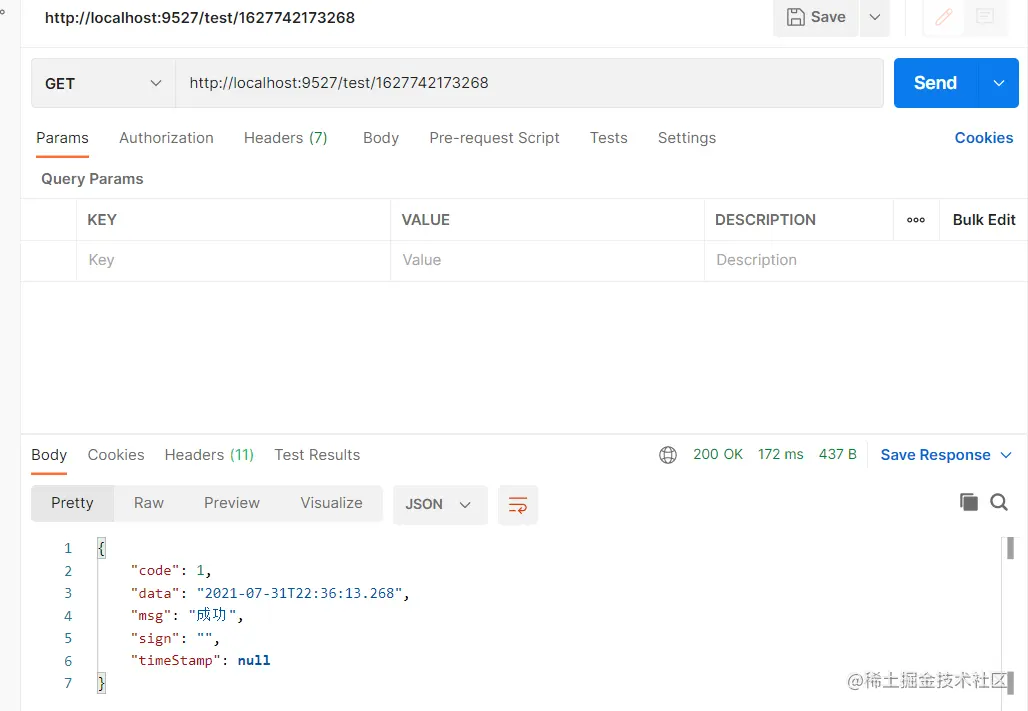The image size is (1028, 711).
Task: Toggle line wrapping in the response viewer
Action: pyautogui.click(x=517, y=504)
